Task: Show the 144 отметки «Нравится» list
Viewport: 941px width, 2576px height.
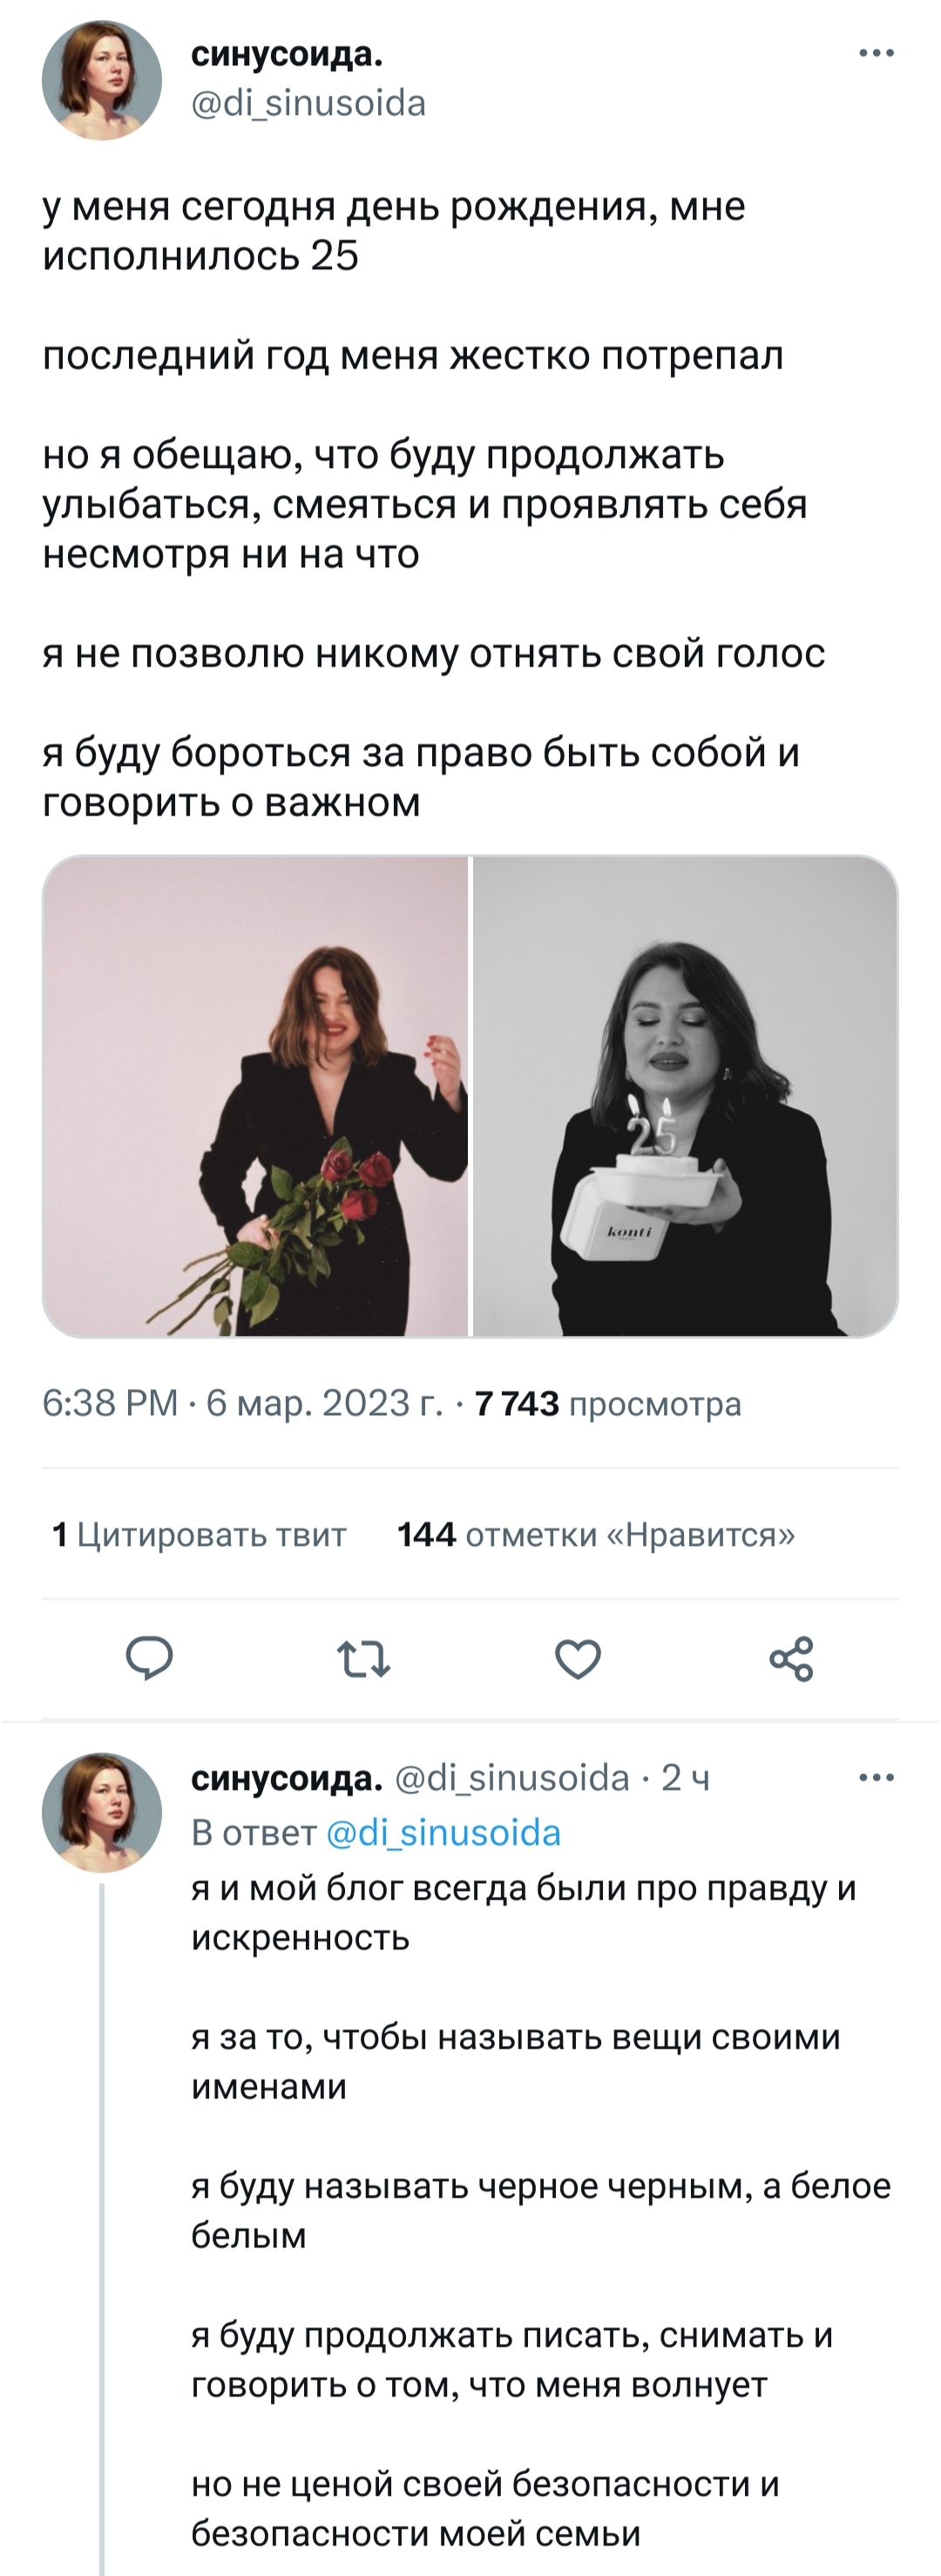Action: (596, 1534)
